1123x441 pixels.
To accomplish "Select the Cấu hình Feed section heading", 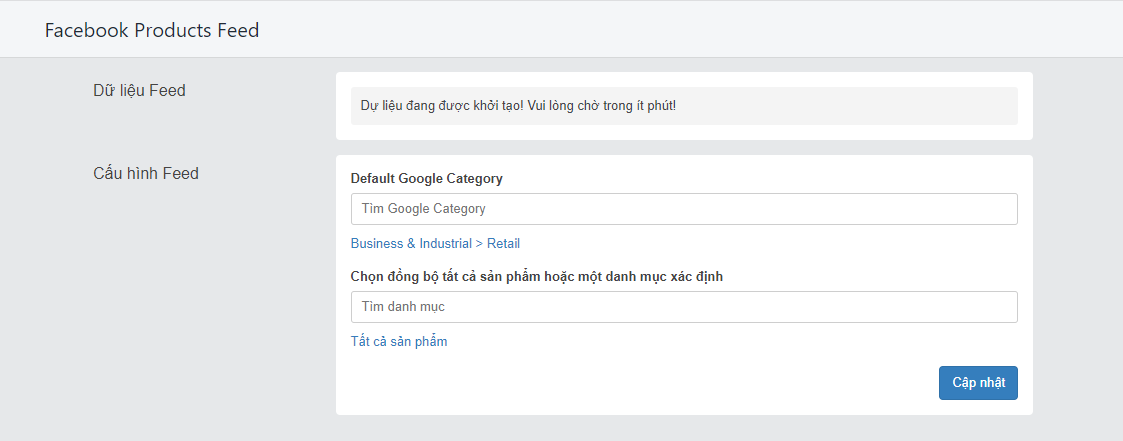I will [146, 173].
